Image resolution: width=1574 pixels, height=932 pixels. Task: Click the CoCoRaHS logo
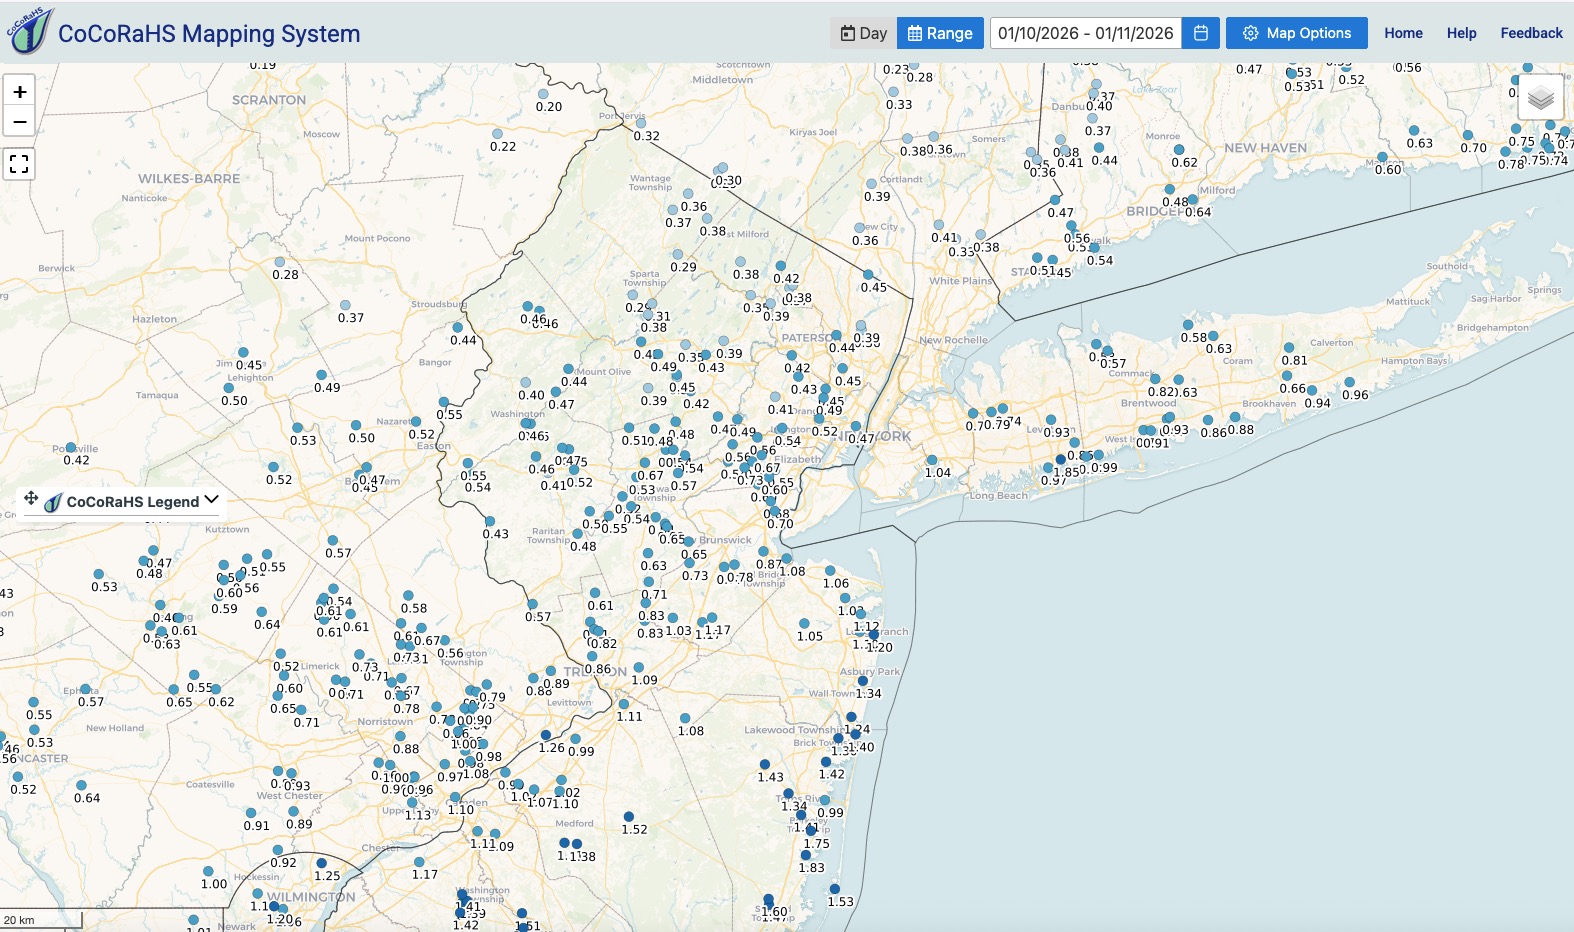[x=28, y=31]
